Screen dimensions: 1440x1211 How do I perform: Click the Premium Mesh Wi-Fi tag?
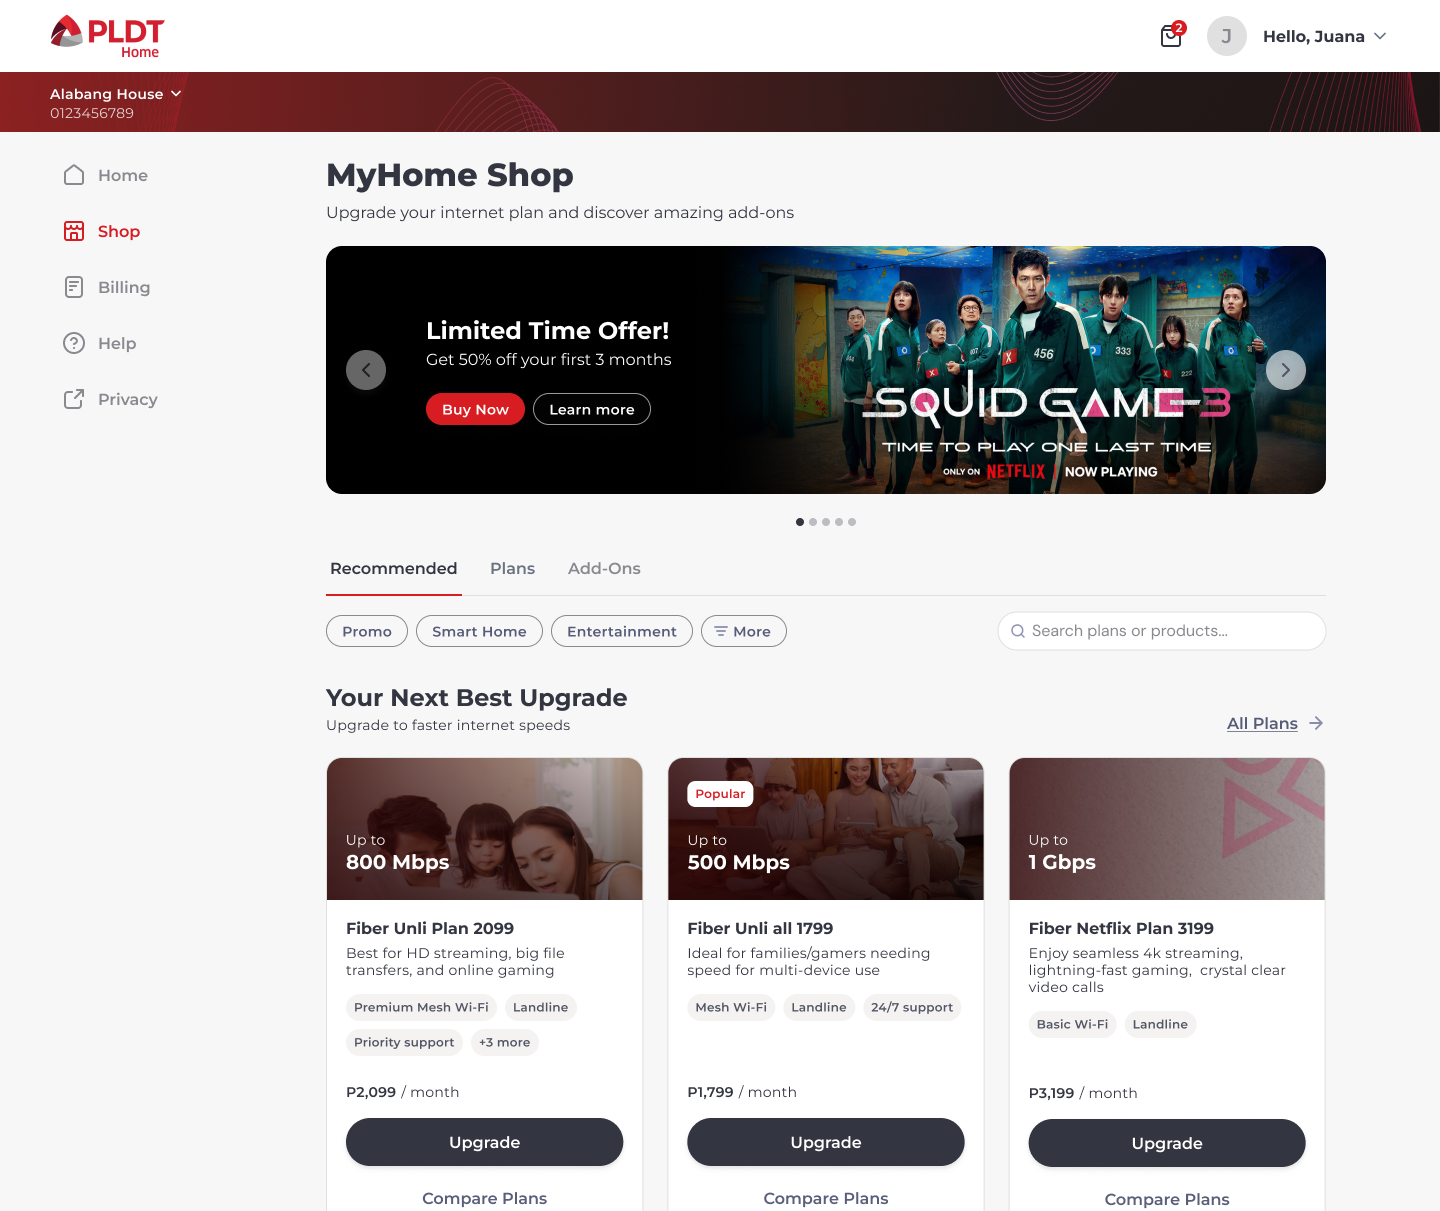421,1007
